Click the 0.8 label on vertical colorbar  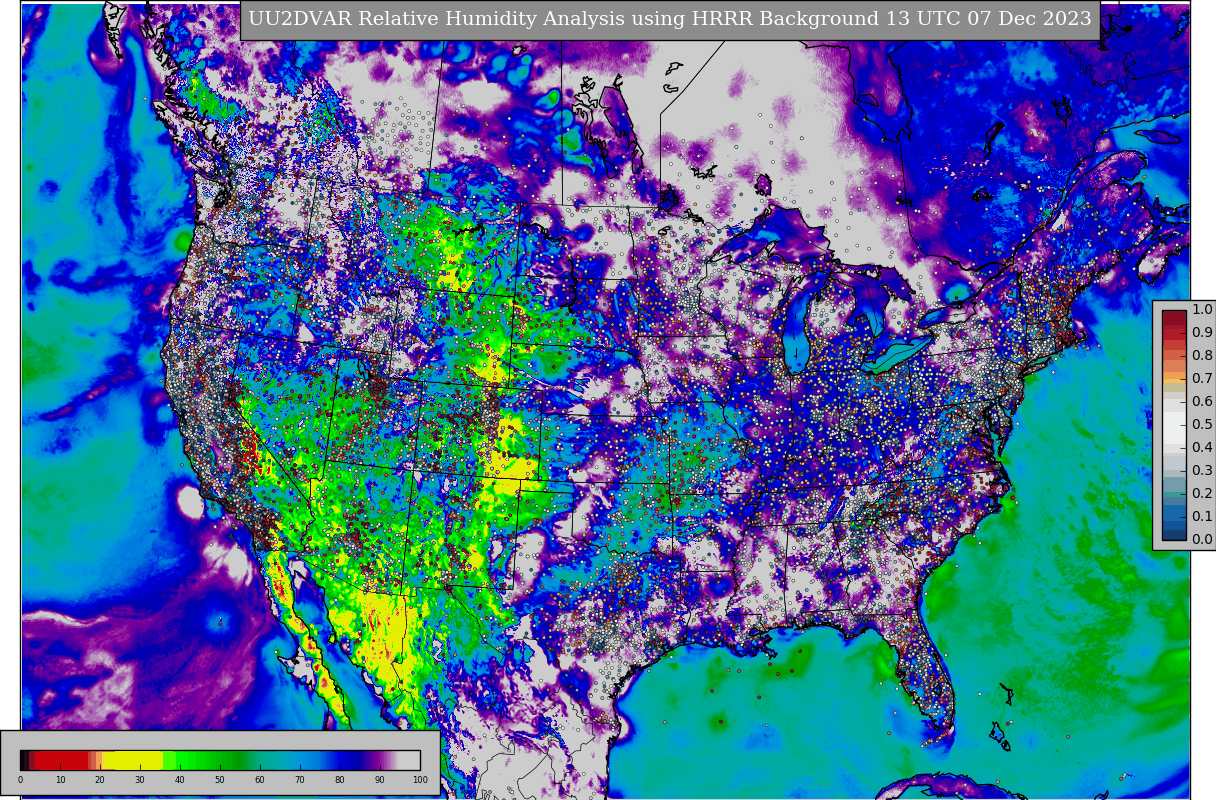tap(1202, 356)
